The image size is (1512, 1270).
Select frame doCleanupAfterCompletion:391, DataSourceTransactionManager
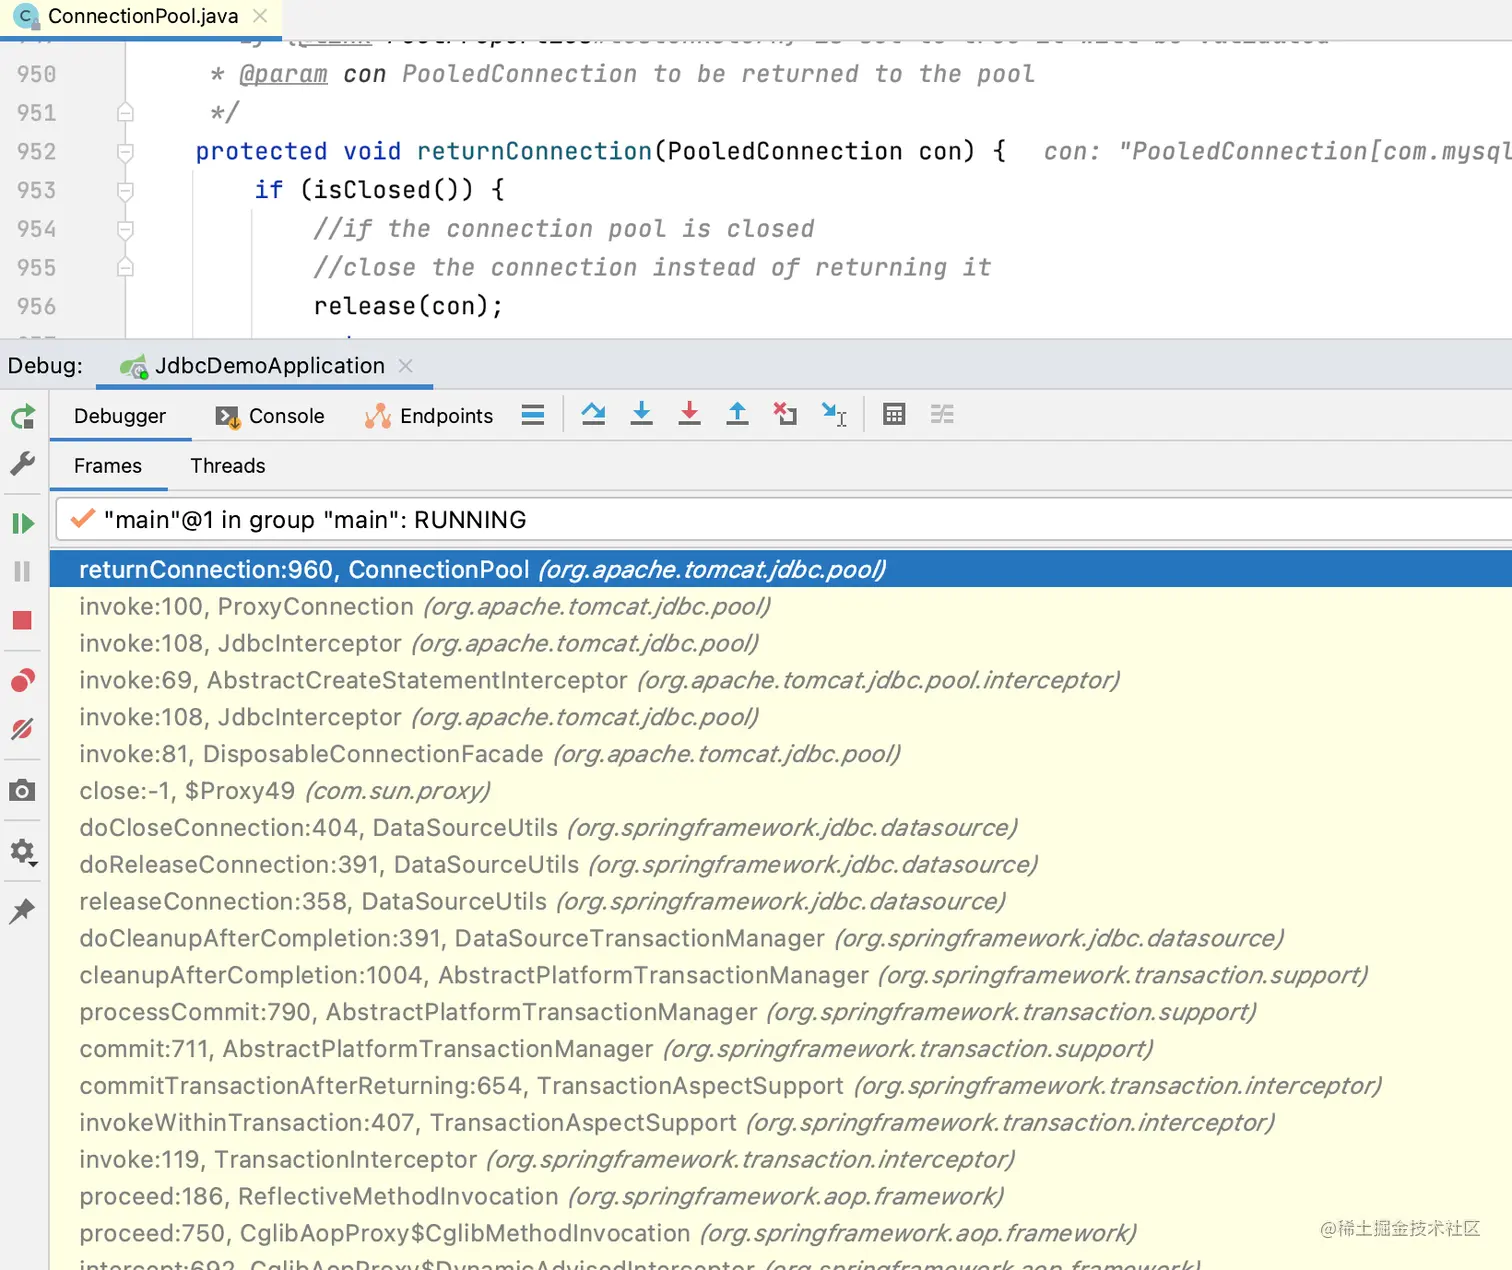(780, 938)
